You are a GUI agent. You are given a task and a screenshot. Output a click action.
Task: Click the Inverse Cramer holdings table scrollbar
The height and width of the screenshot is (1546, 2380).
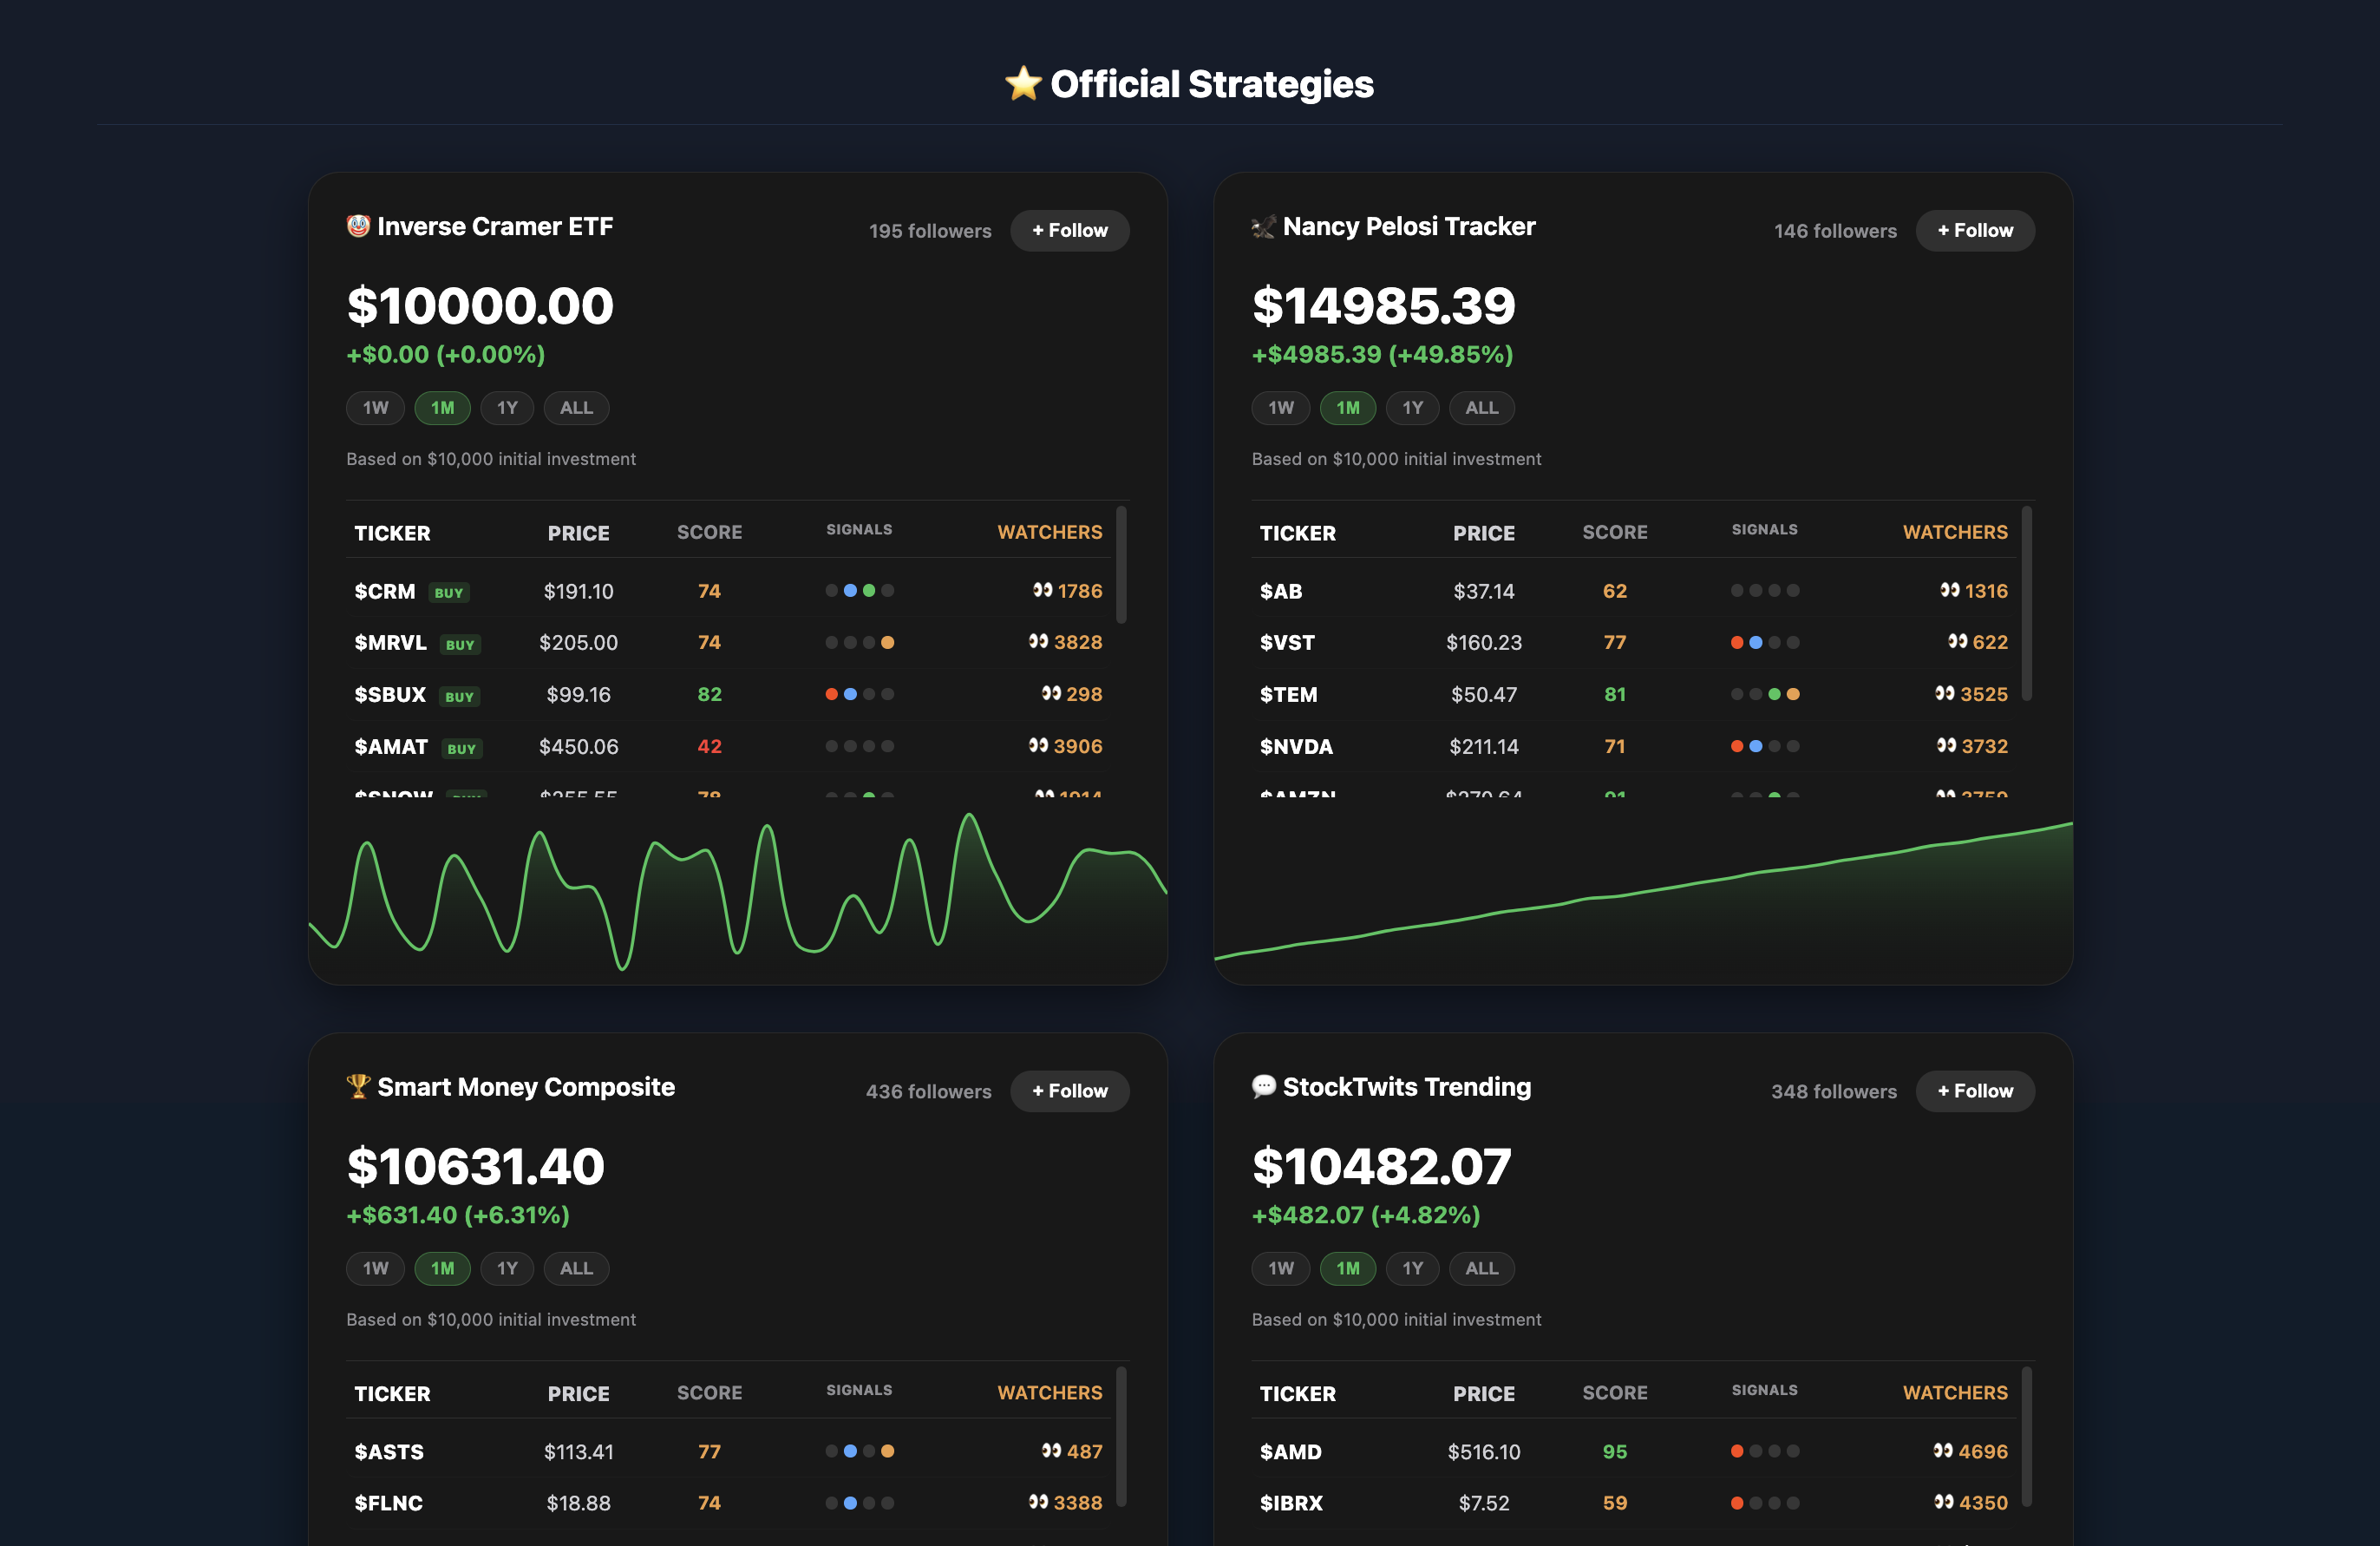tap(1121, 565)
